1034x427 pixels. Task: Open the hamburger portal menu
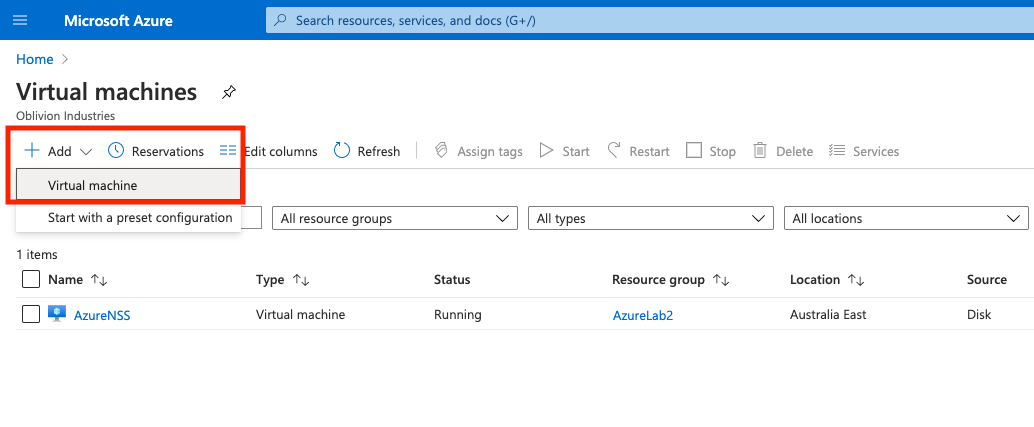[x=20, y=20]
